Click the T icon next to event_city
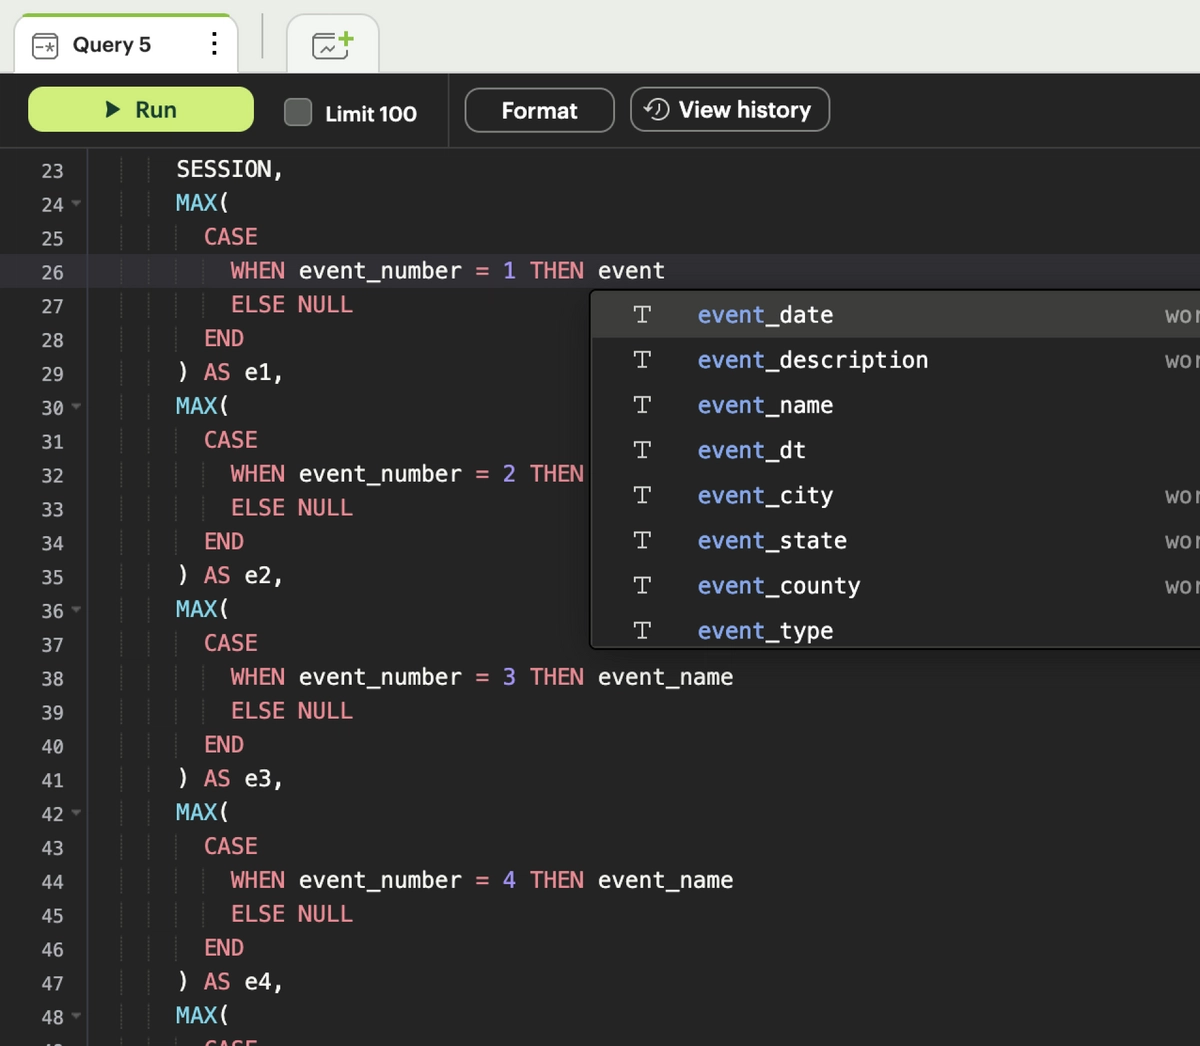This screenshot has height=1046, width=1200. tap(641, 495)
